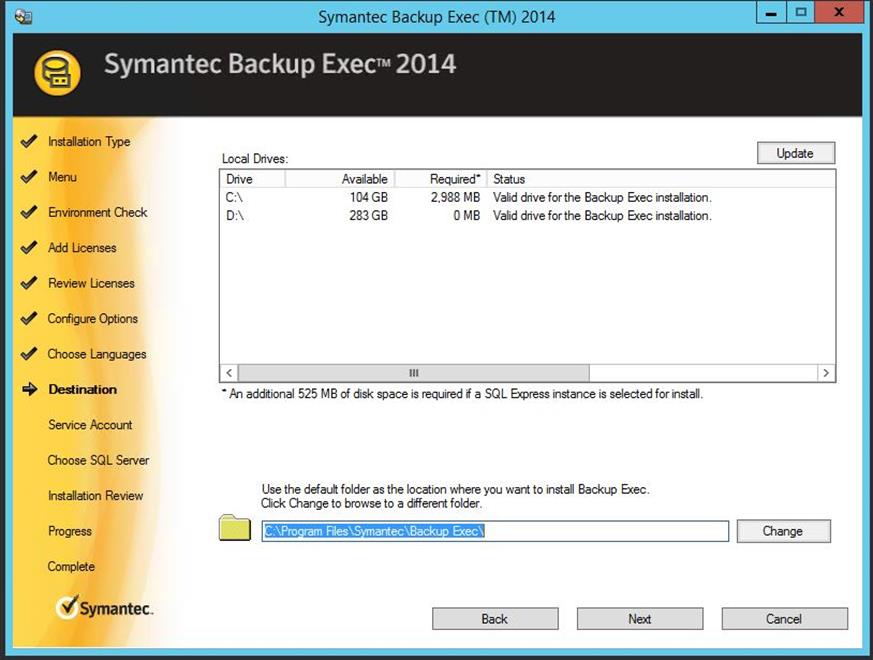Click the 0 MB required value
The image size is (873, 660).
coord(467,216)
